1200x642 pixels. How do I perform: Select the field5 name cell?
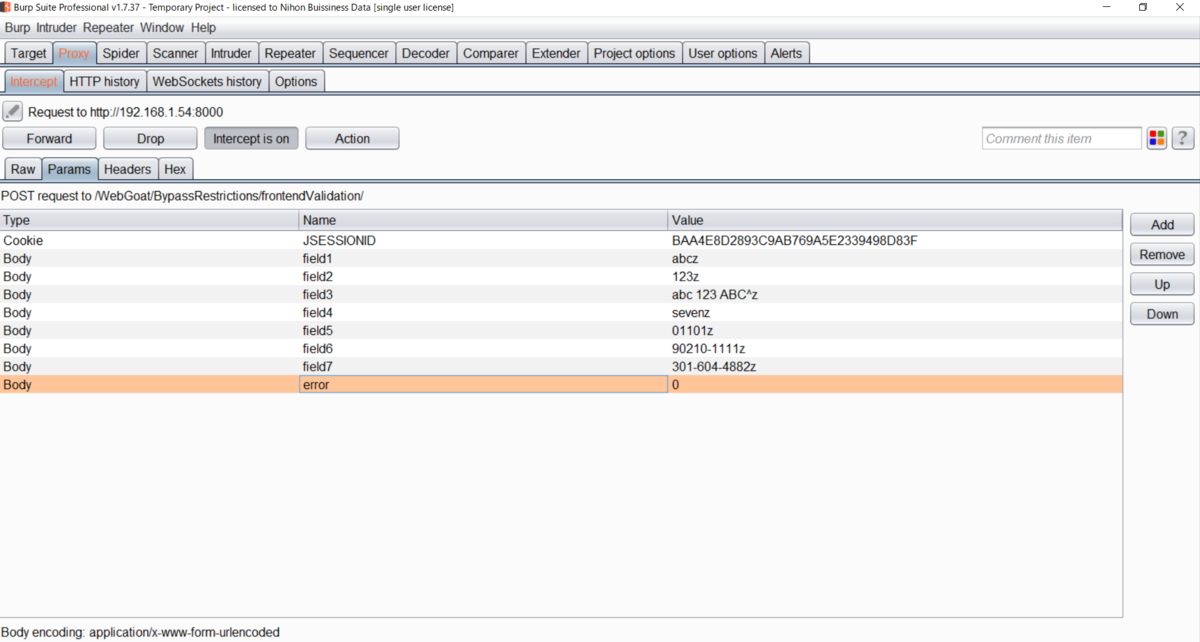click(484, 331)
